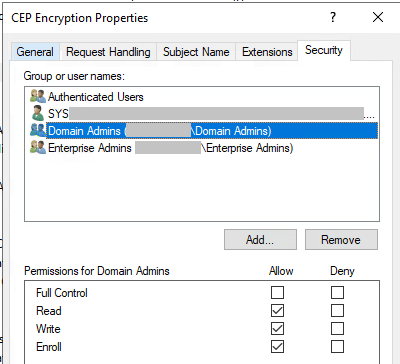The height and width of the screenshot is (364, 400).
Task: Check Deny for Write permission
Action: pyautogui.click(x=337, y=329)
